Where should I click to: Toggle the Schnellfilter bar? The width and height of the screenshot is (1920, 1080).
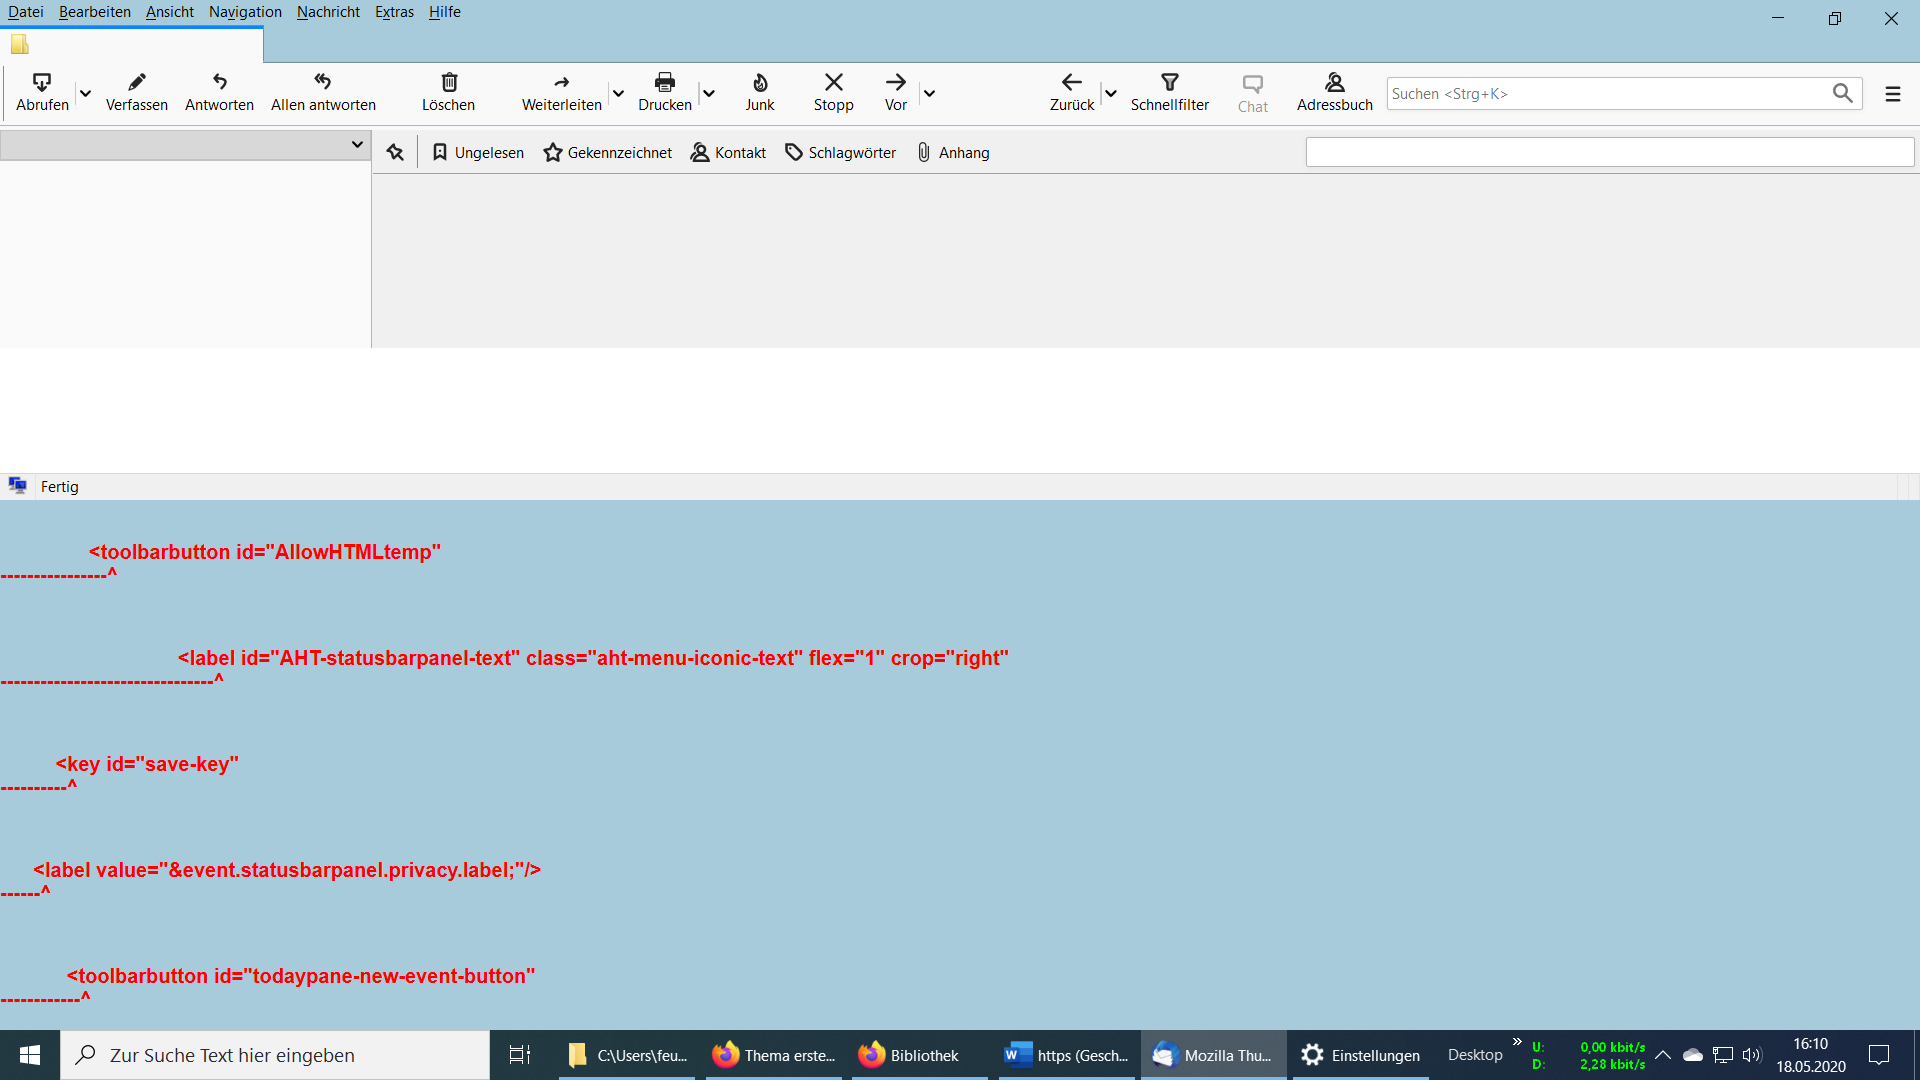(1169, 92)
